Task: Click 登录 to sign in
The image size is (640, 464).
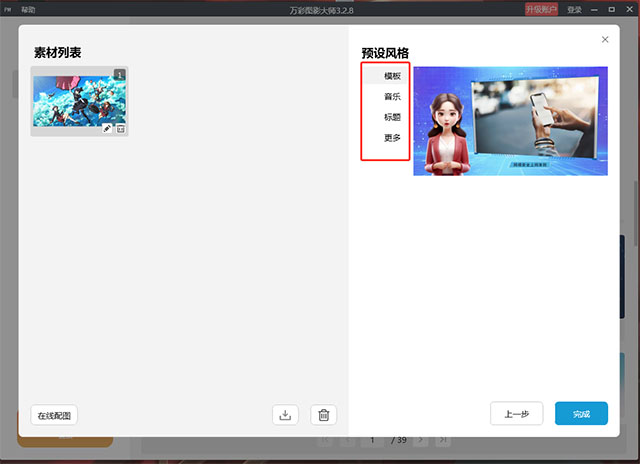Action: 574,9
